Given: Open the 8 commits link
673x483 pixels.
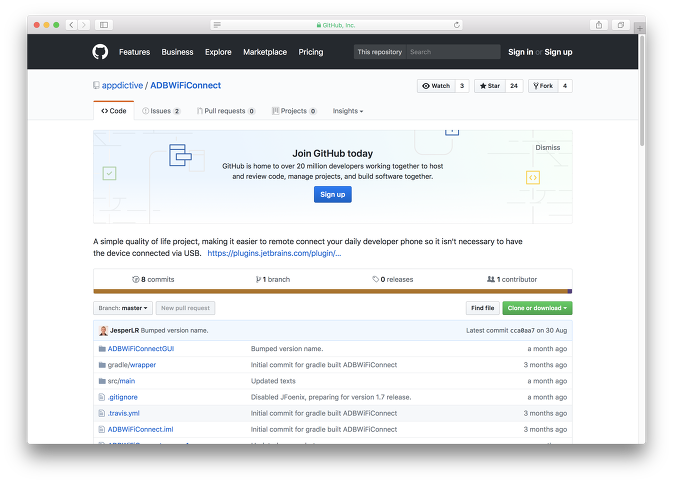Looking at the screenshot, I should coord(153,279).
